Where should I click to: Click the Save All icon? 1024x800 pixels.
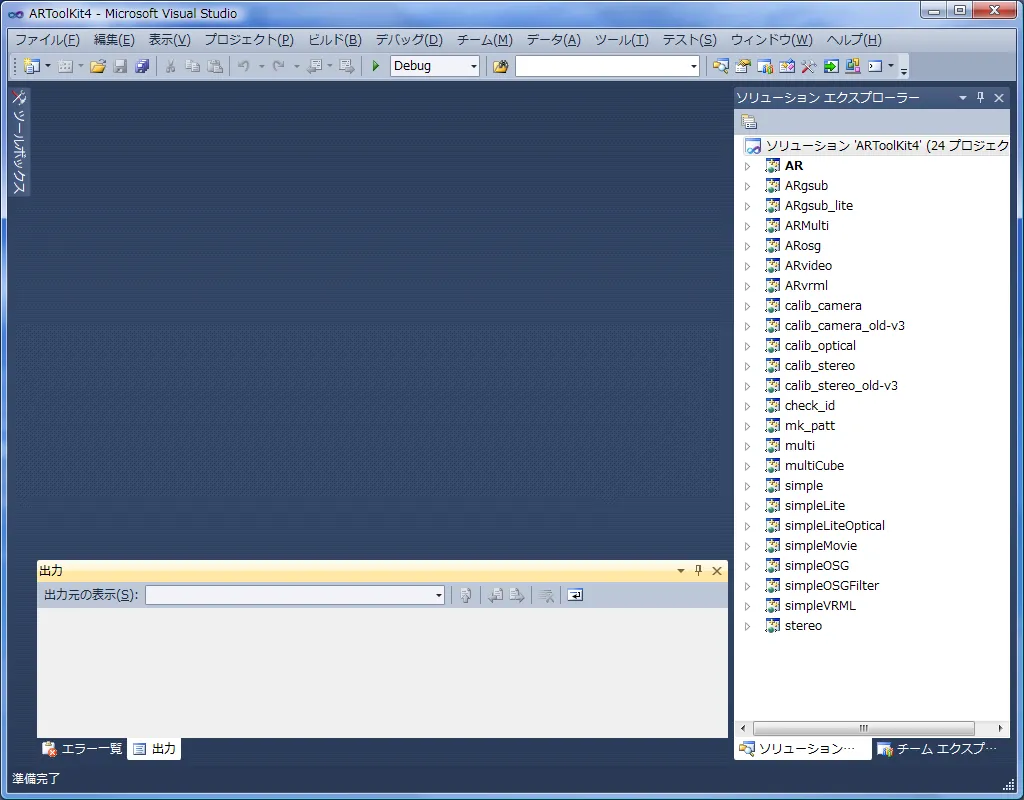[x=142, y=66]
